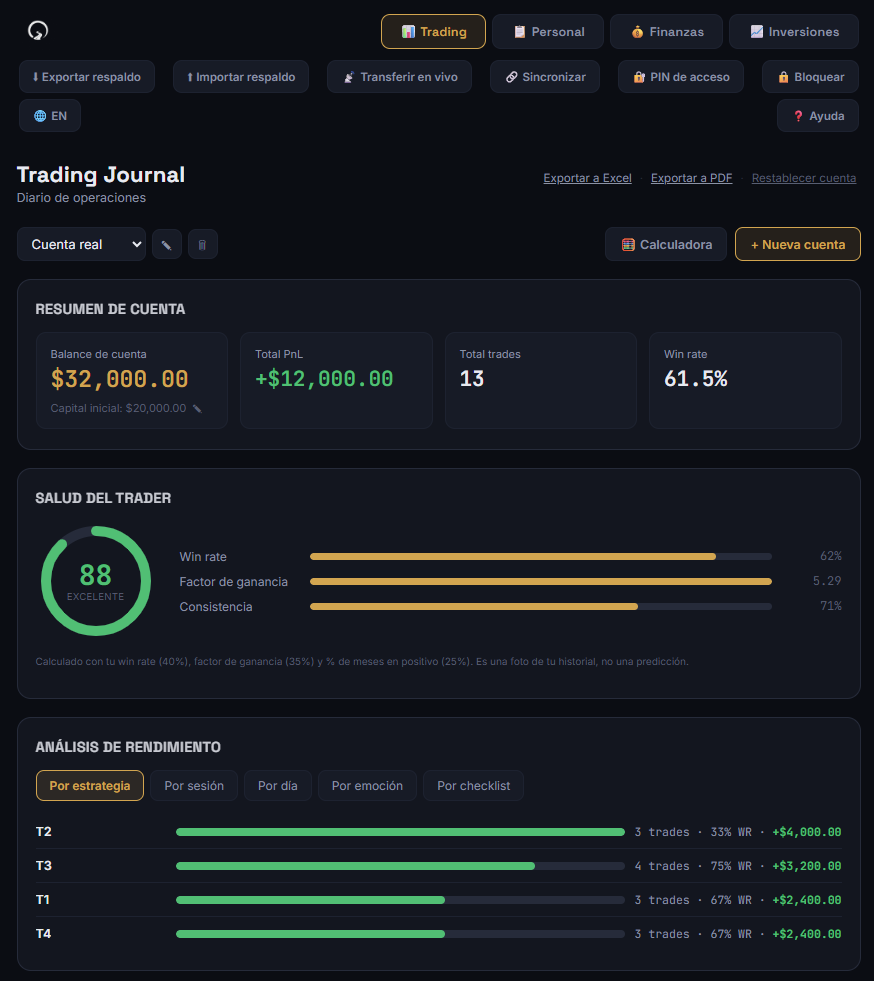Image resolution: width=874 pixels, height=981 pixels.
Task: Click the Total trades value 13
Action: pos(472,379)
